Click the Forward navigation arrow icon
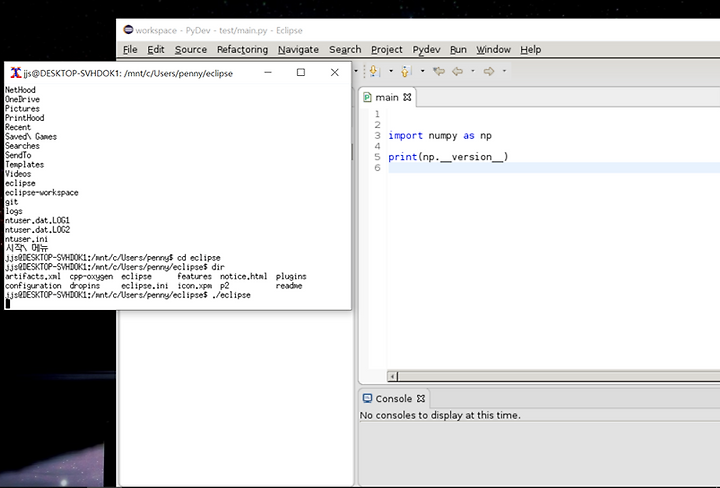 489,71
